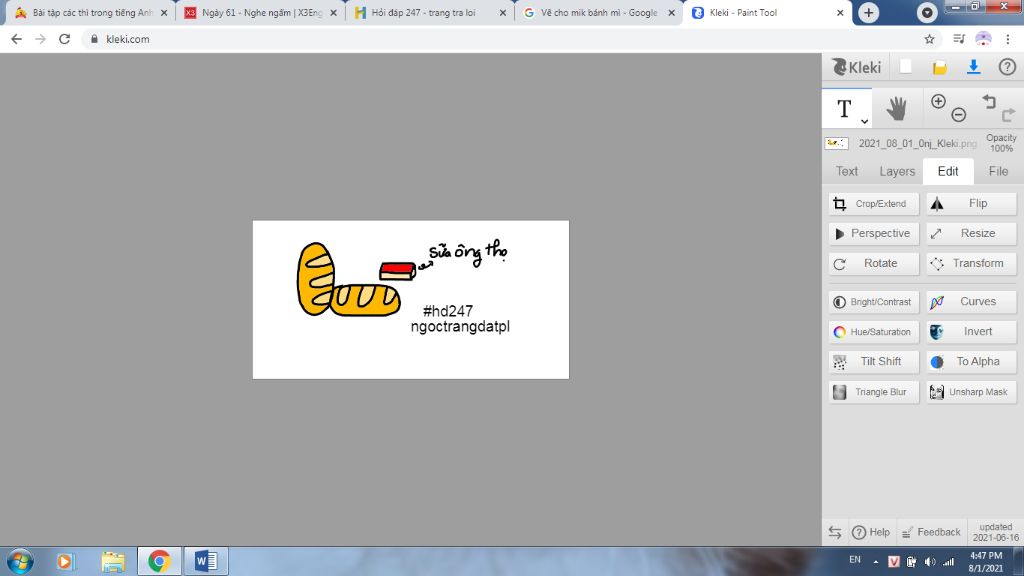Open Microsoft Word from taskbar
The width and height of the screenshot is (1024, 576).
206,561
